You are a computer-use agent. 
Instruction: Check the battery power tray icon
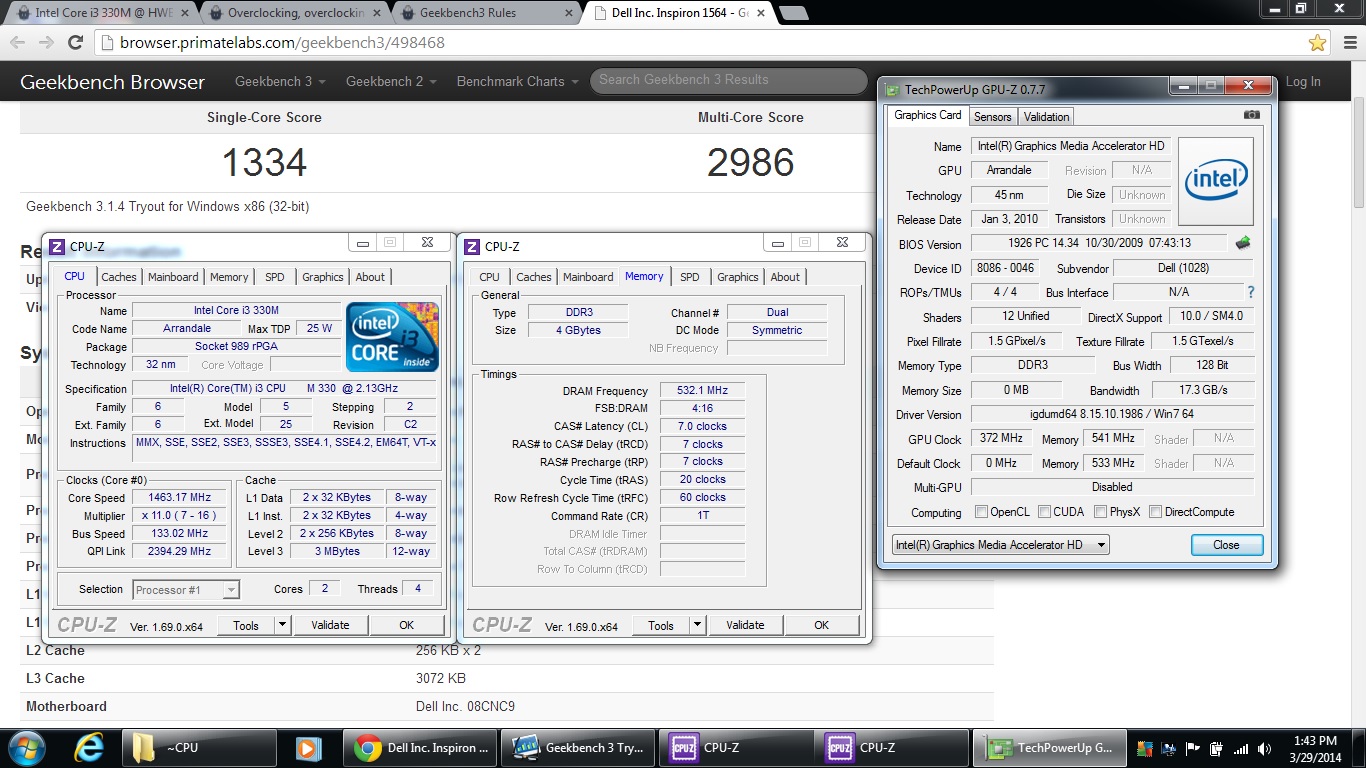click(x=1217, y=749)
